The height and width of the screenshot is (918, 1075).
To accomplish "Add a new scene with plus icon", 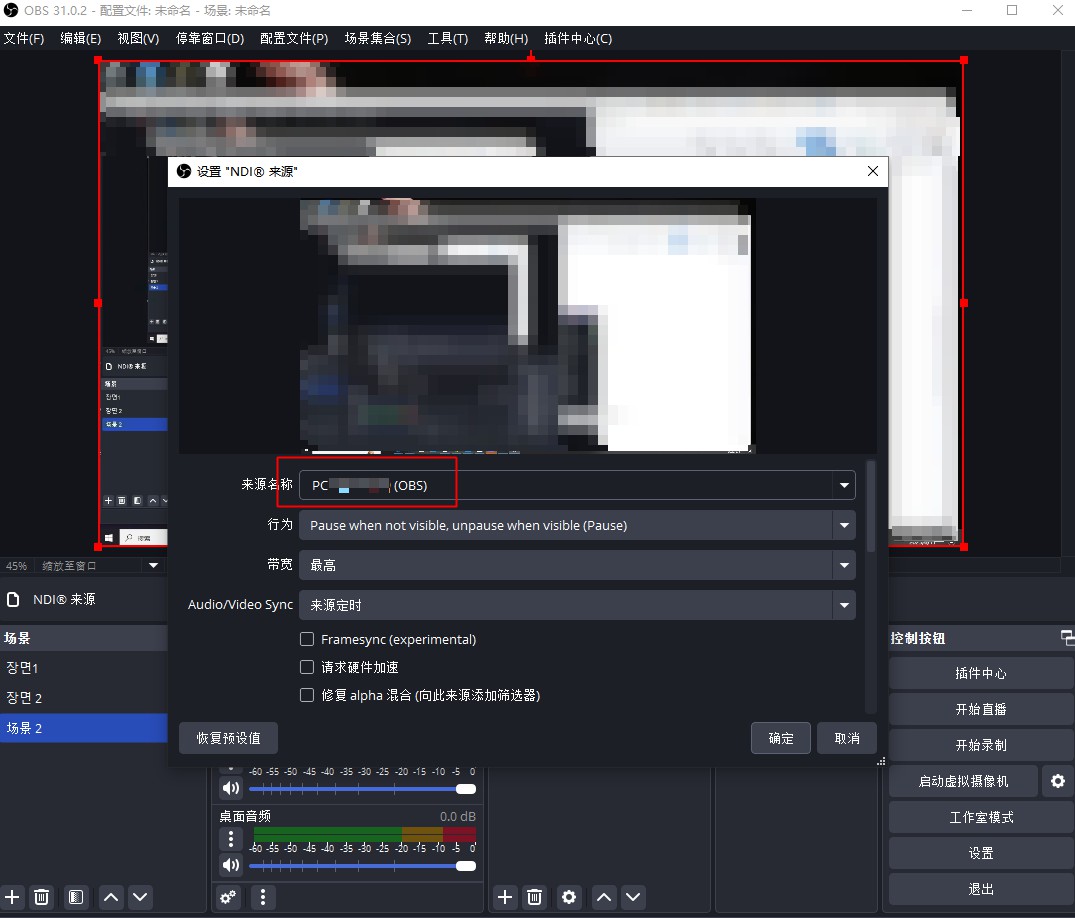I will pos(12,896).
